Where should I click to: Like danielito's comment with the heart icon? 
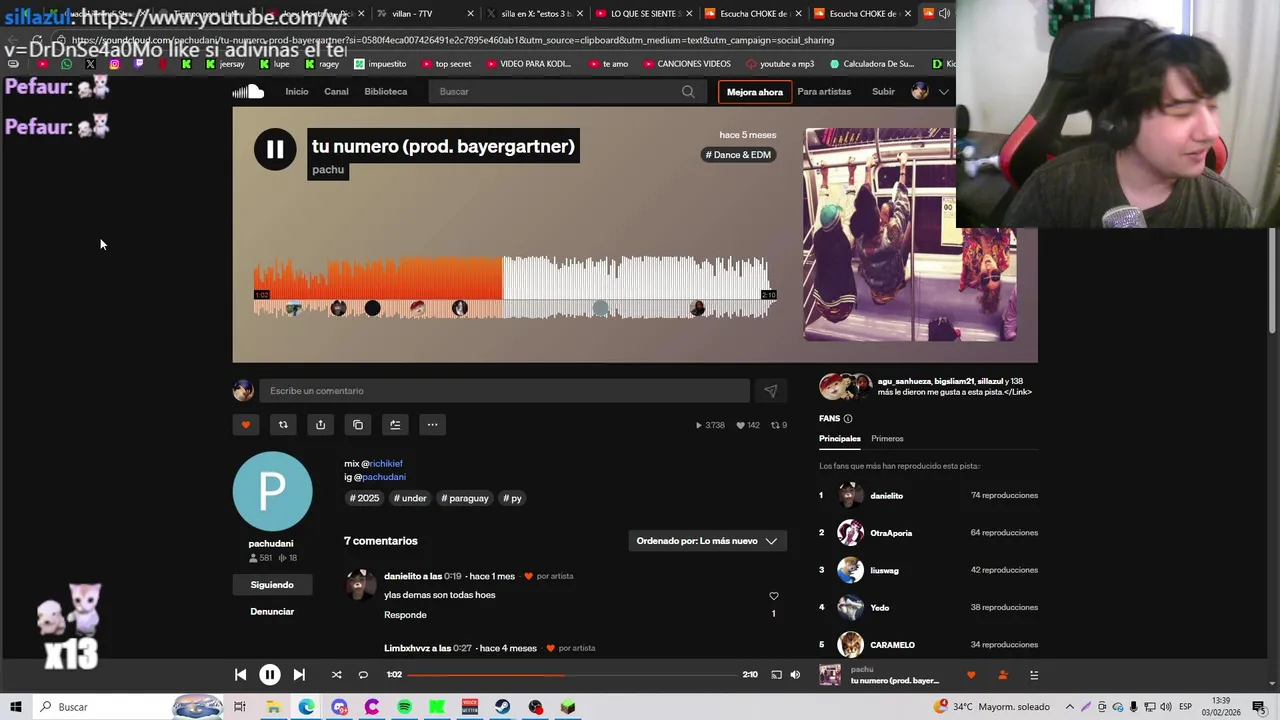[x=773, y=596]
